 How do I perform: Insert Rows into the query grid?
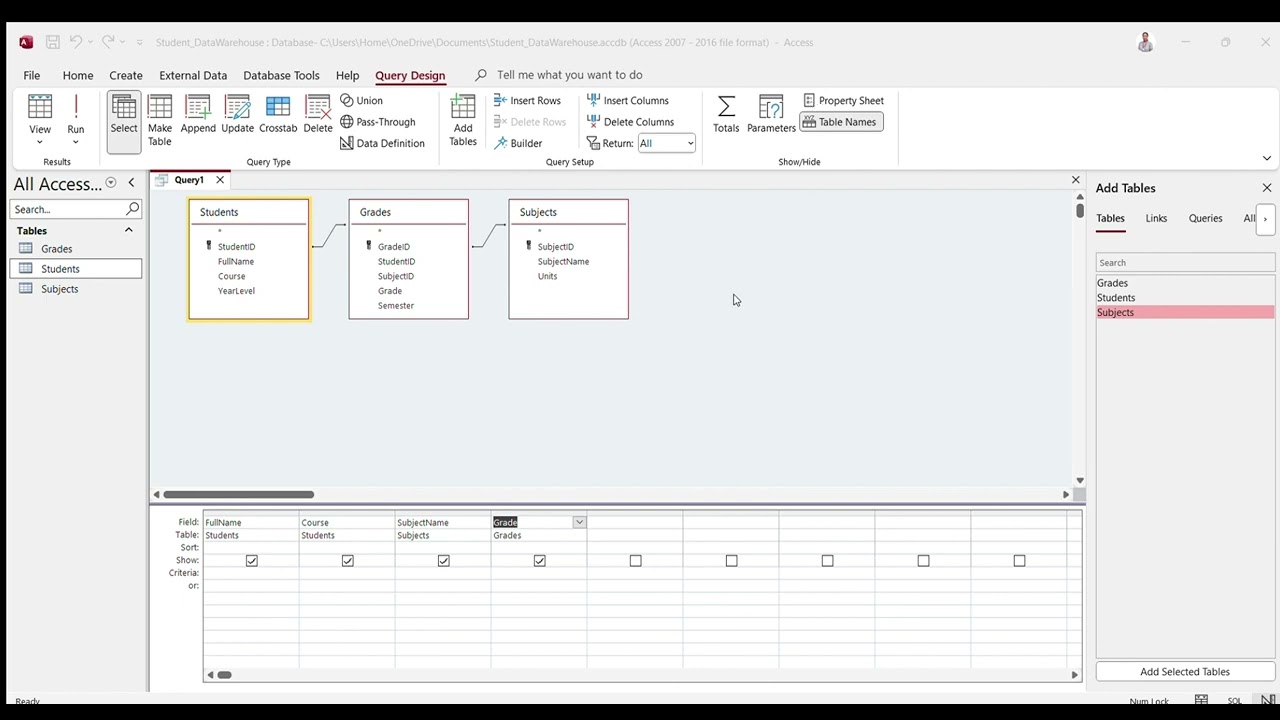click(x=527, y=100)
